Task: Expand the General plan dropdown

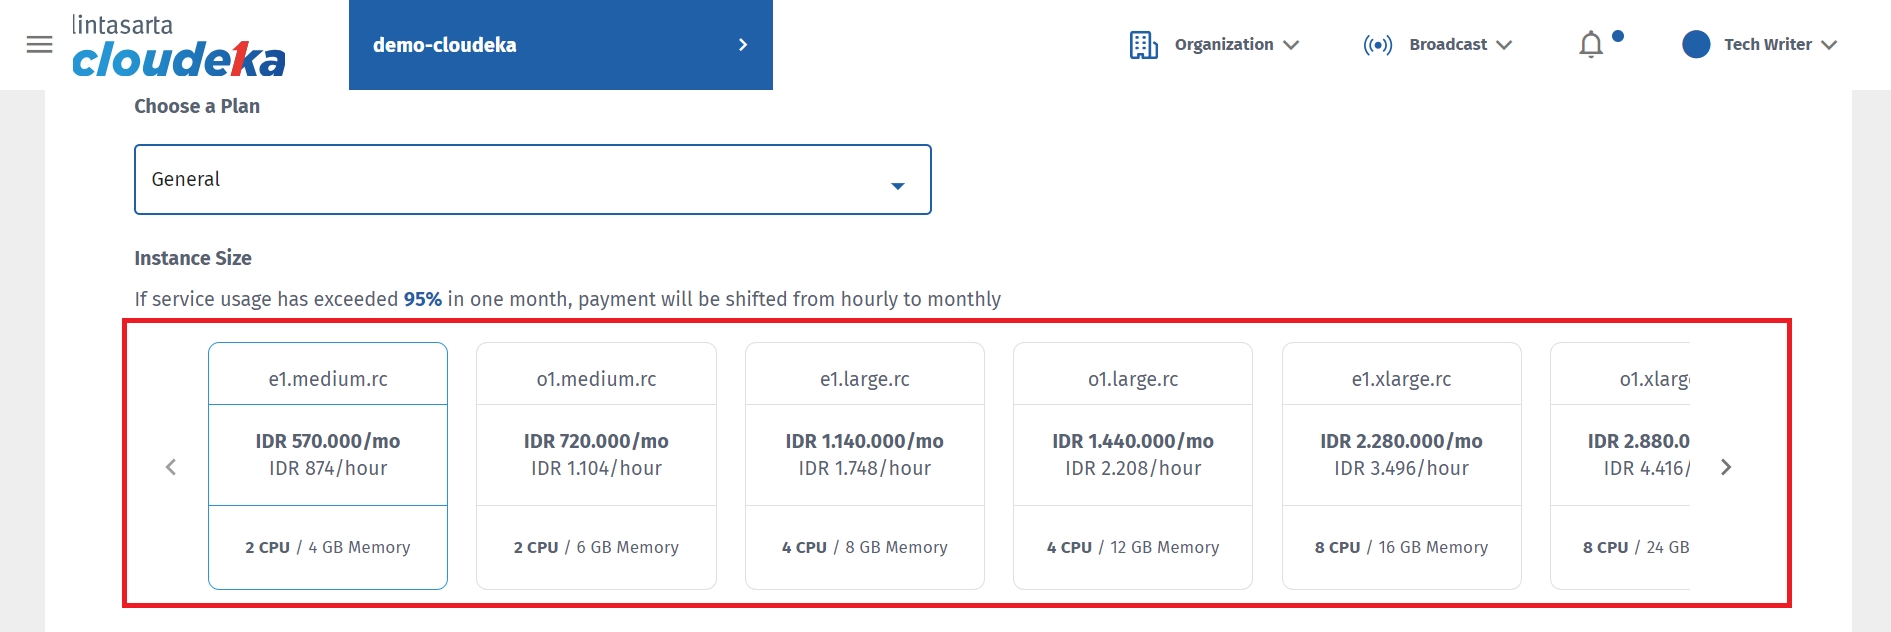Action: (x=532, y=180)
